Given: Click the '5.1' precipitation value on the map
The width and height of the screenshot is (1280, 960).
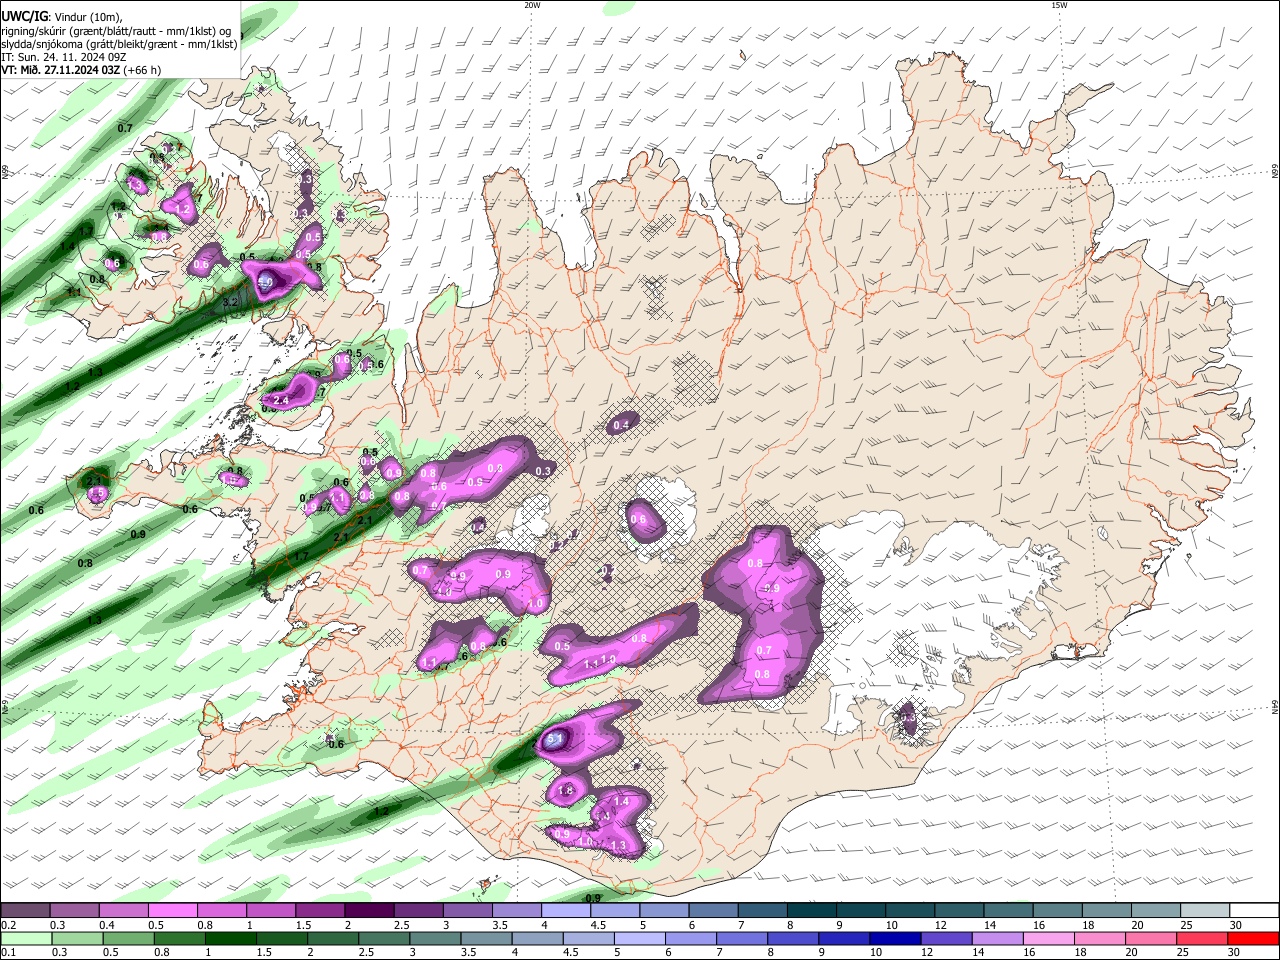Looking at the screenshot, I should point(556,739).
